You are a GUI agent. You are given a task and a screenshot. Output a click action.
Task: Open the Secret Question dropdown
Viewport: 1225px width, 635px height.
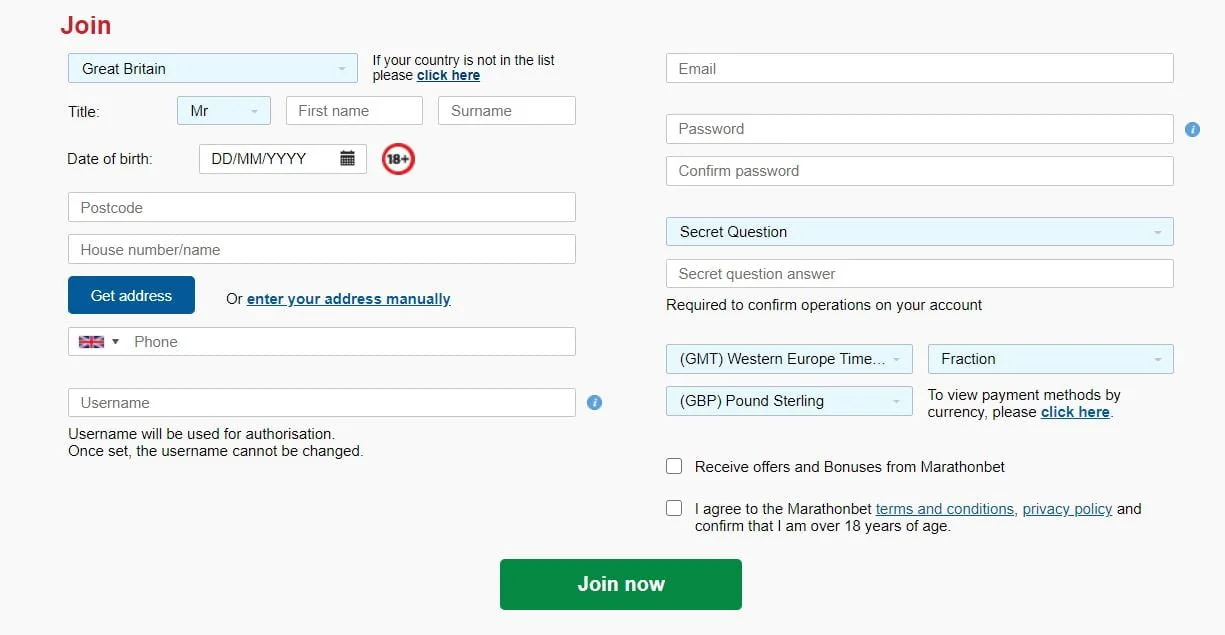pos(919,231)
